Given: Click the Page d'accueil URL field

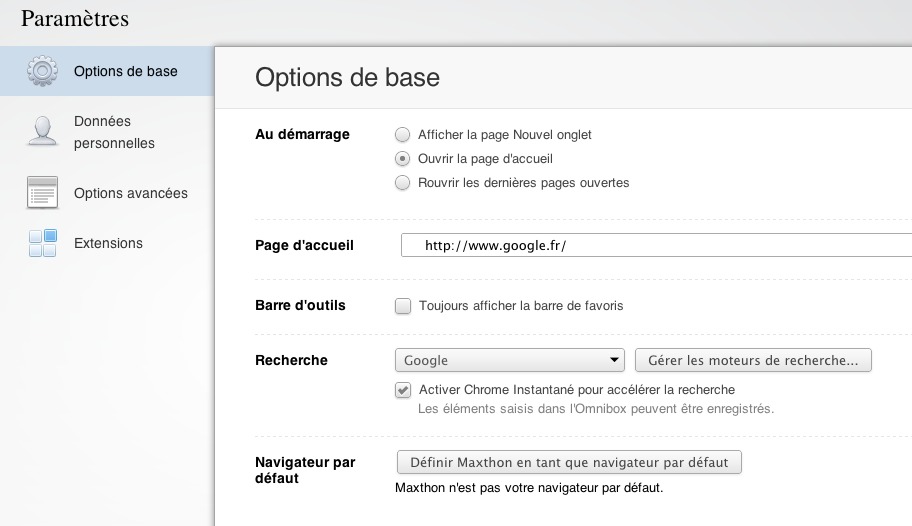Looking at the screenshot, I should [x=656, y=245].
